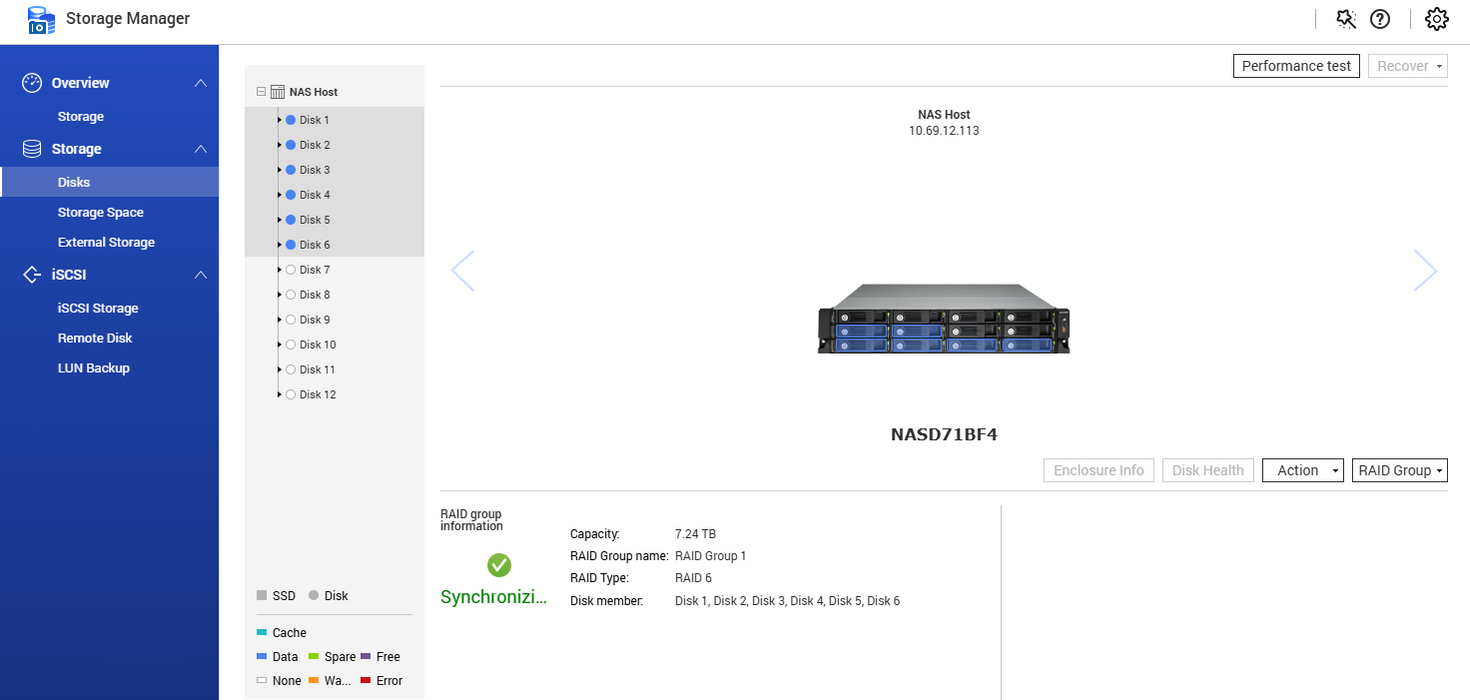This screenshot has height=700, width=1470.
Task: Click the empty status circle of Disk 7
Action: pos(290,270)
